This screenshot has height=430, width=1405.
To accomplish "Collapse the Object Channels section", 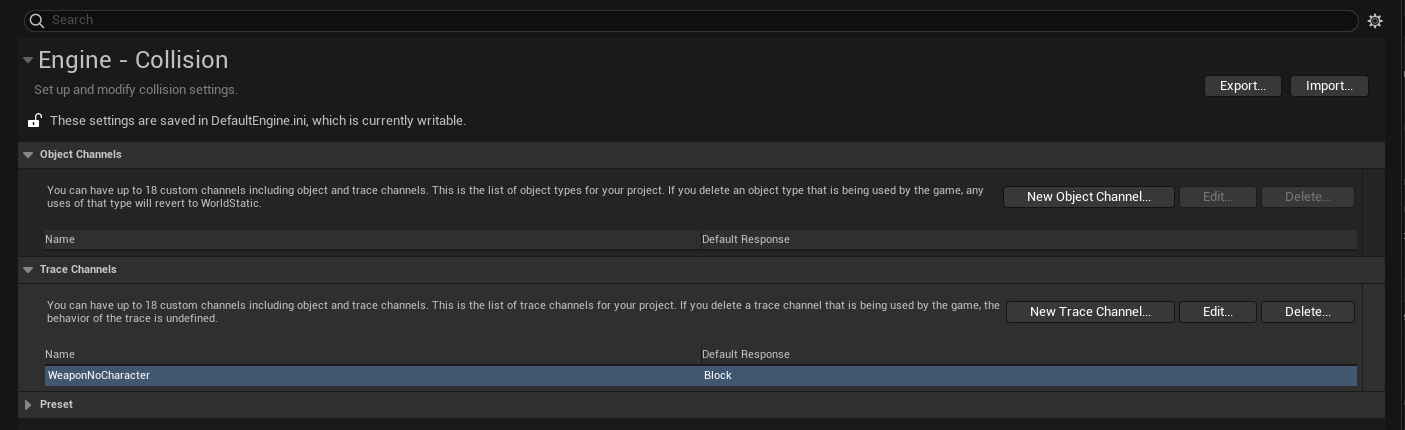I will pyautogui.click(x=28, y=155).
